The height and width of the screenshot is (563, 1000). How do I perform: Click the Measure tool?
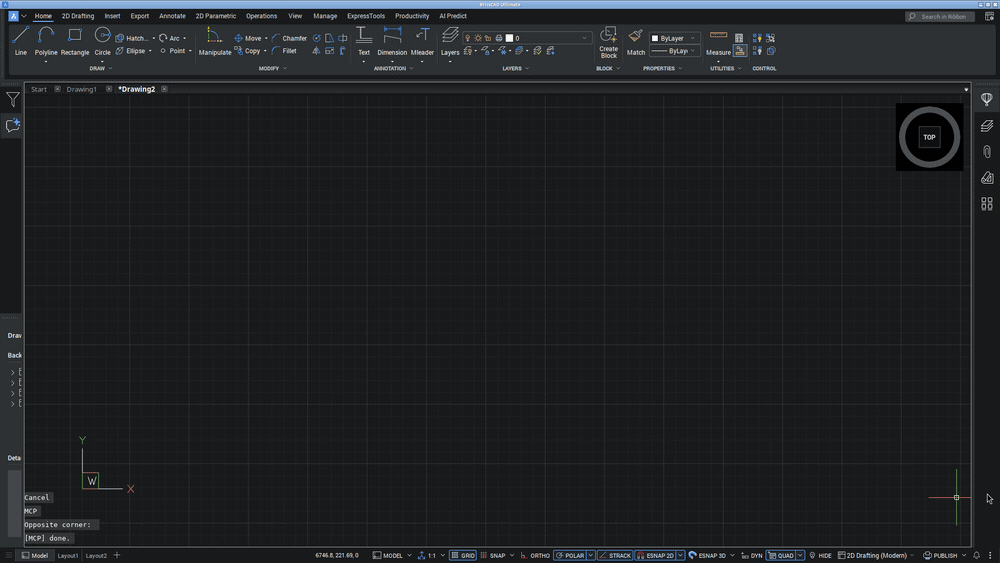point(718,41)
